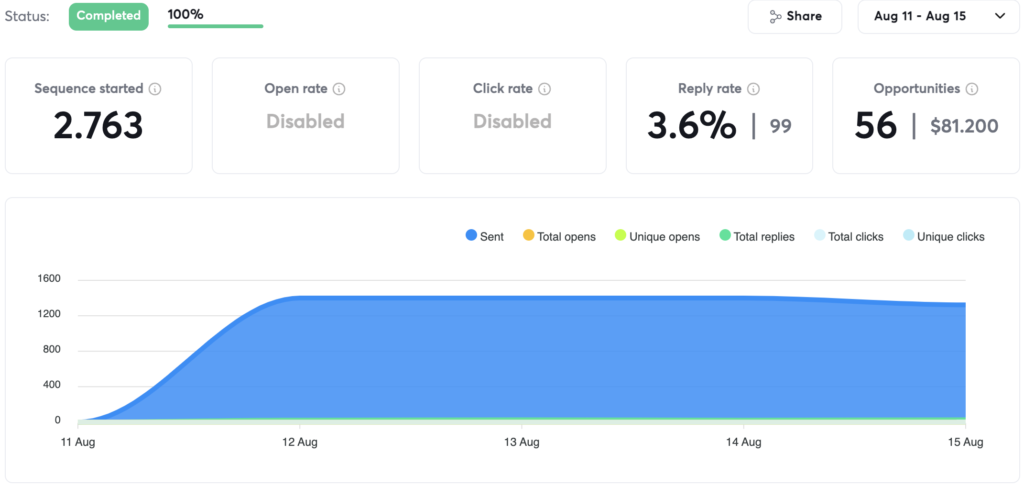Click the 2.763 Sequence started card
Screen dimensions: 1024x487
click(98, 115)
